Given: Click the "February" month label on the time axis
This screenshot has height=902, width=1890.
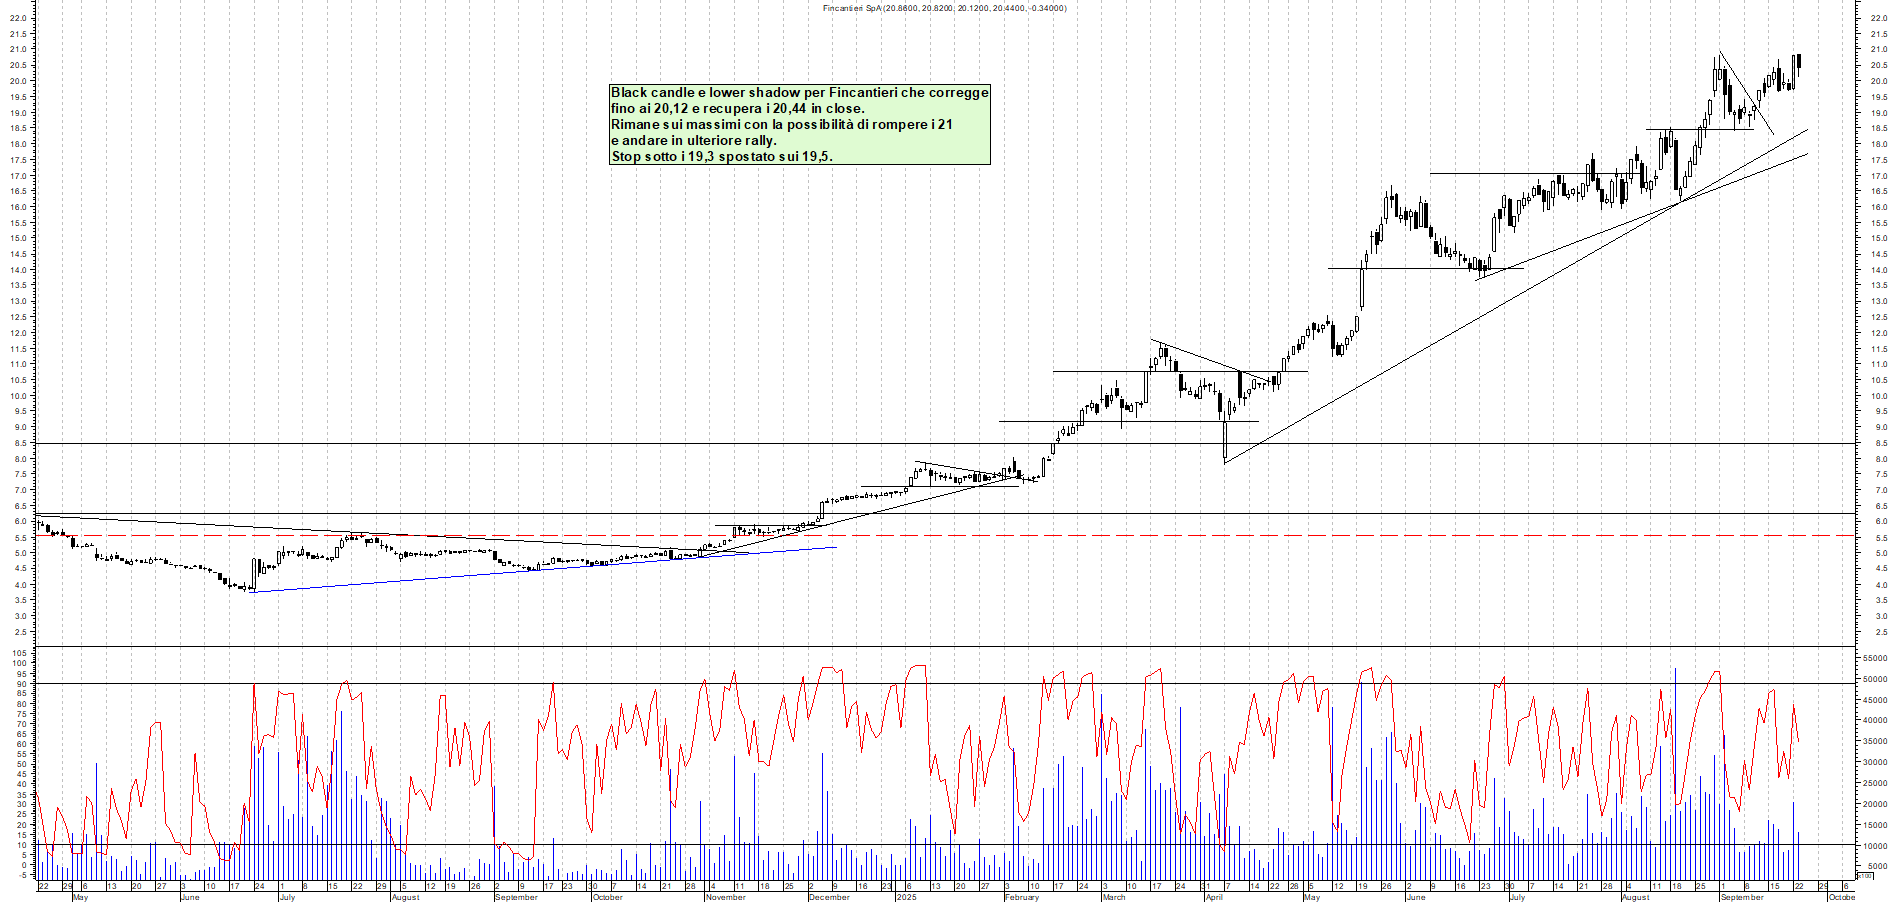Looking at the screenshot, I should tap(1022, 897).
